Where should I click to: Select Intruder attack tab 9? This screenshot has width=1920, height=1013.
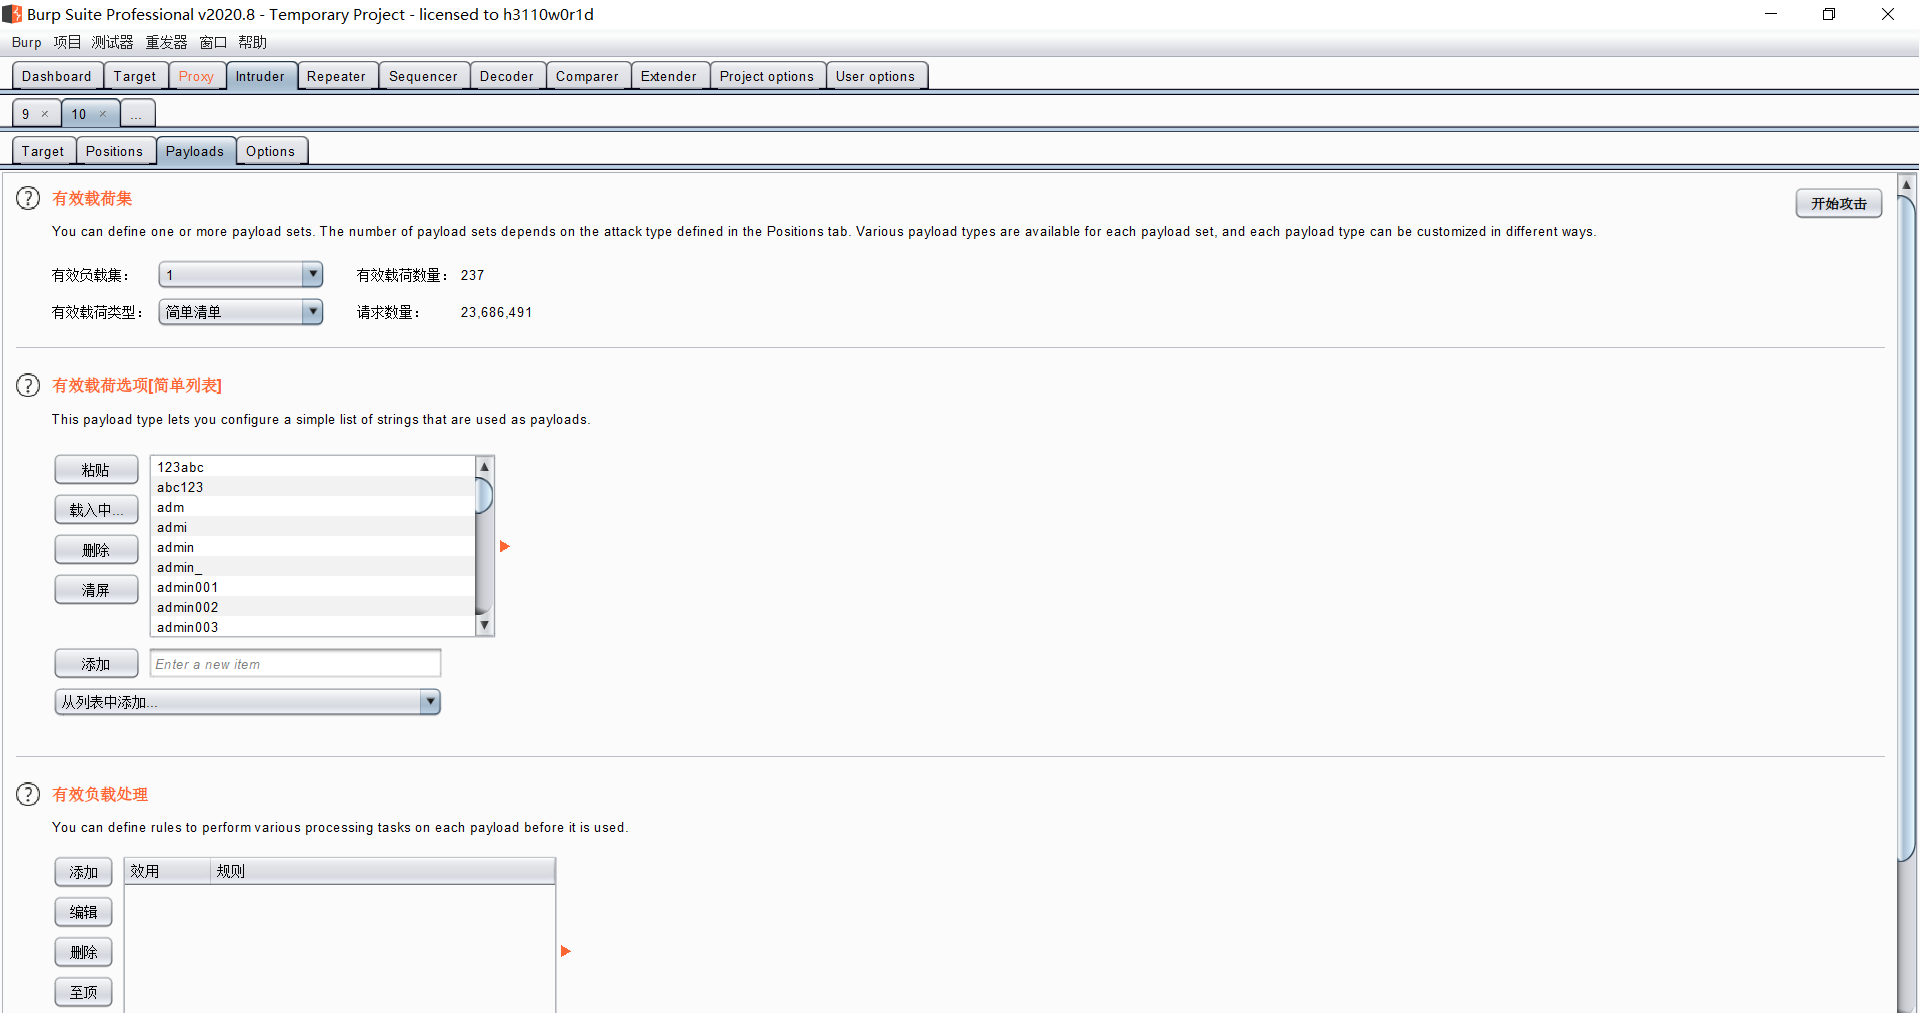(x=26, y=114)
